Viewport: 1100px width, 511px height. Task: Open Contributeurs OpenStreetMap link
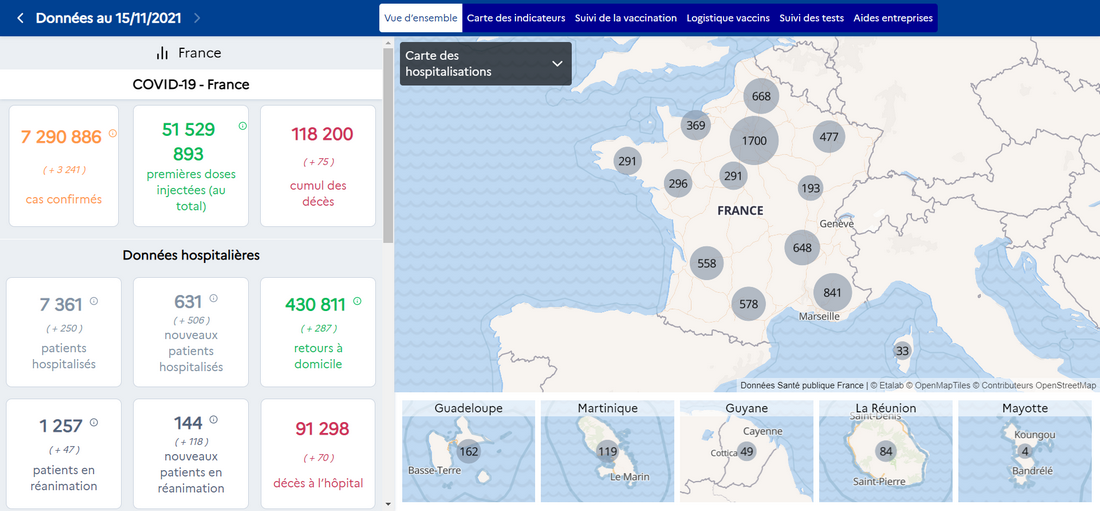tap(1034, 385)
